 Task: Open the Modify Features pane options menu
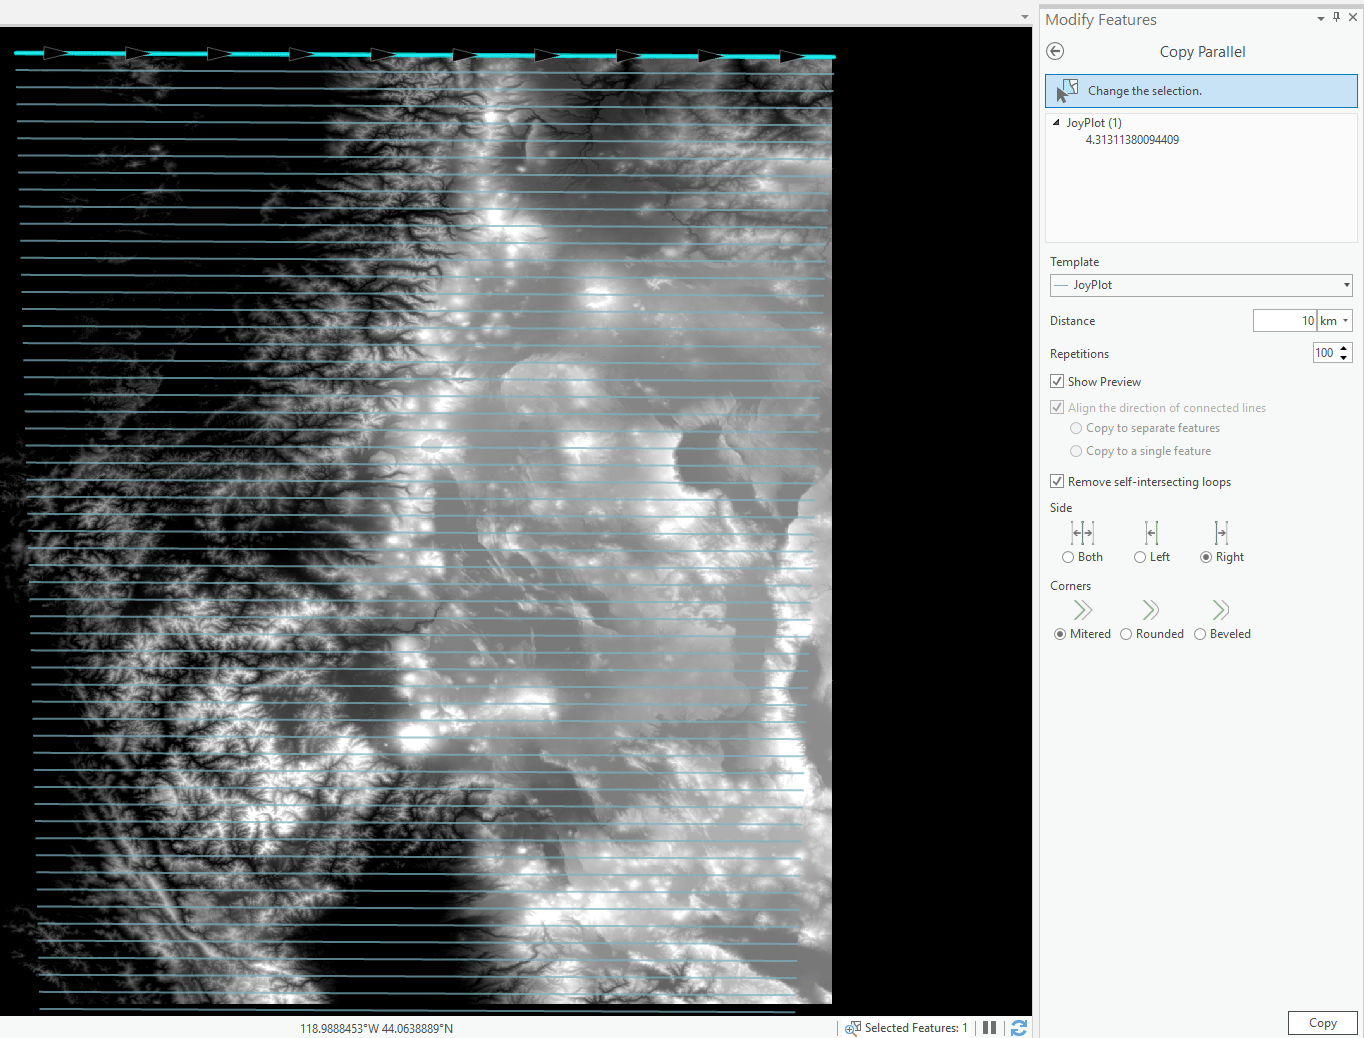(x=1321, y=18)
